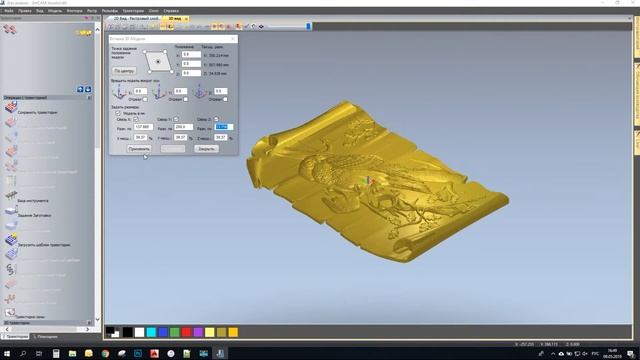The height and width of the screenshot is (360, 640).
Task: Click the Применить button
Action: tap(139, 149)
